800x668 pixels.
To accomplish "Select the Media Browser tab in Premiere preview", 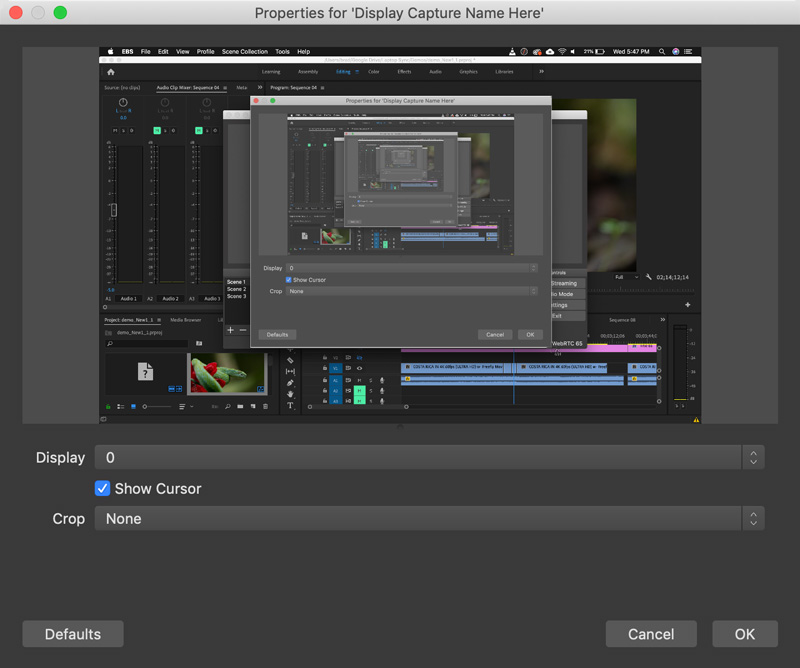I will (186, 320).
